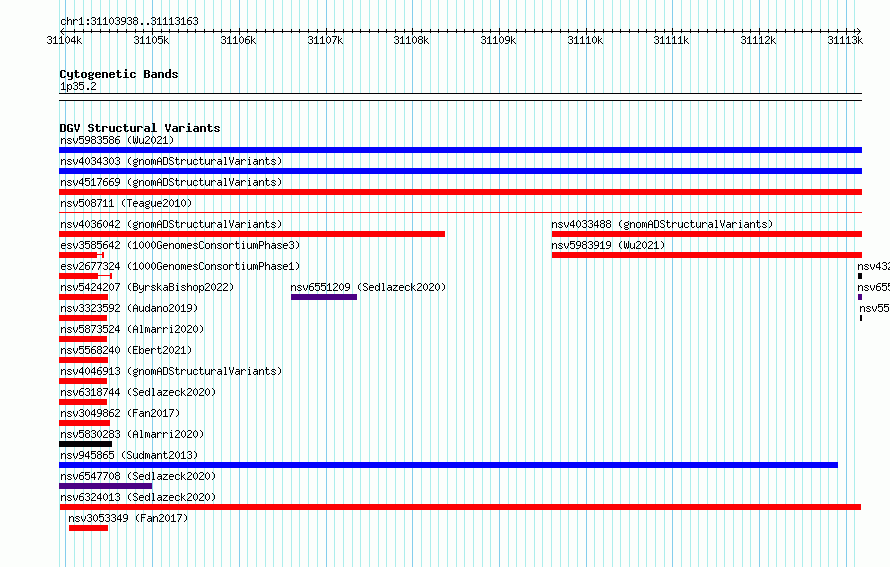Click the 31109k ruler position label

(498, 40)
